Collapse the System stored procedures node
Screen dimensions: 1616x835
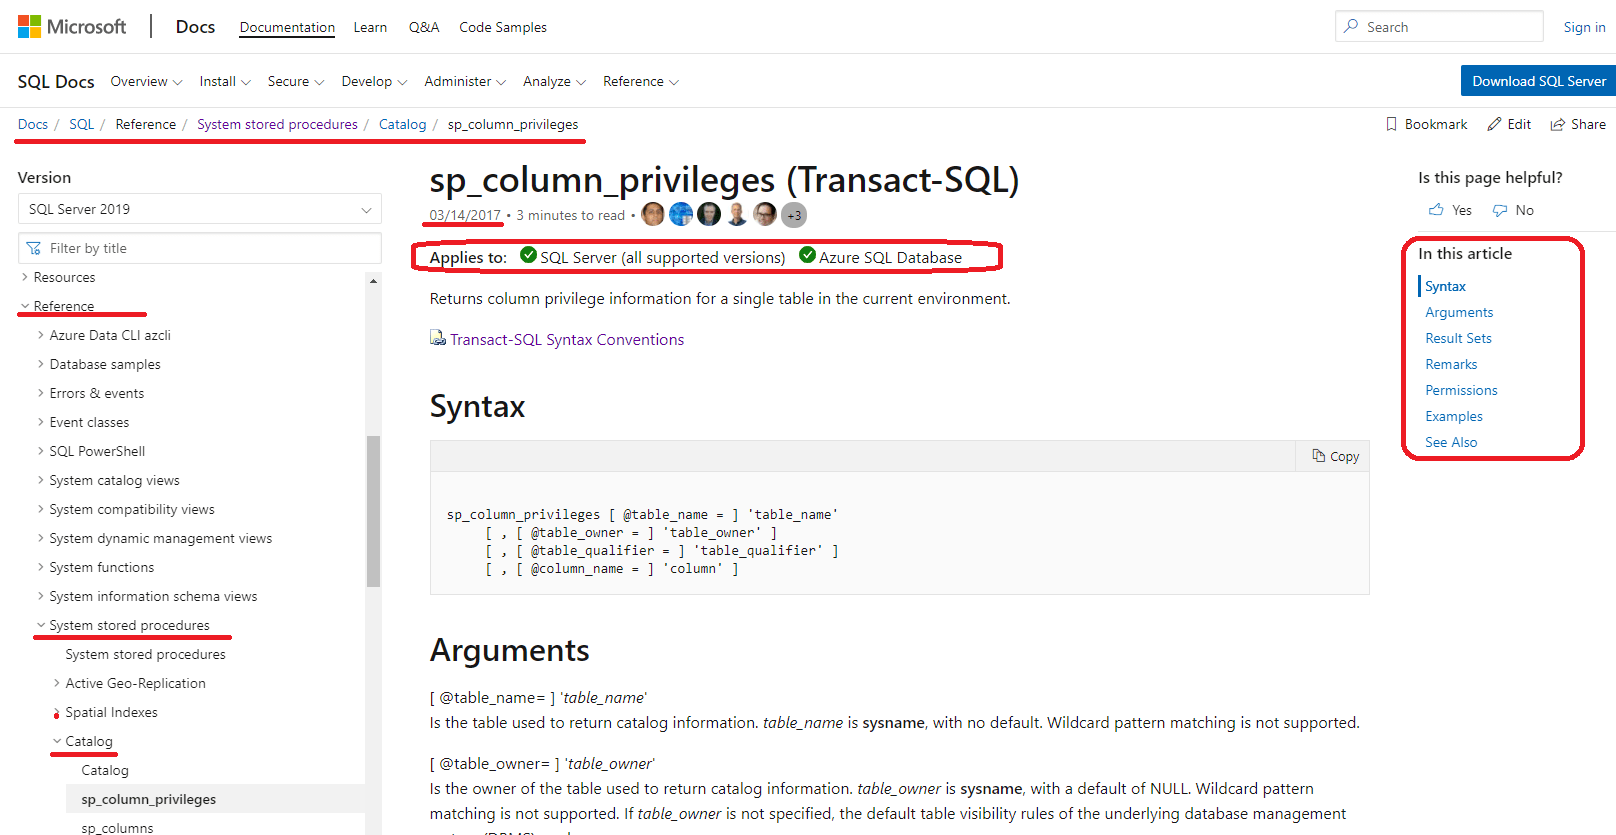(x=41, y=625)
